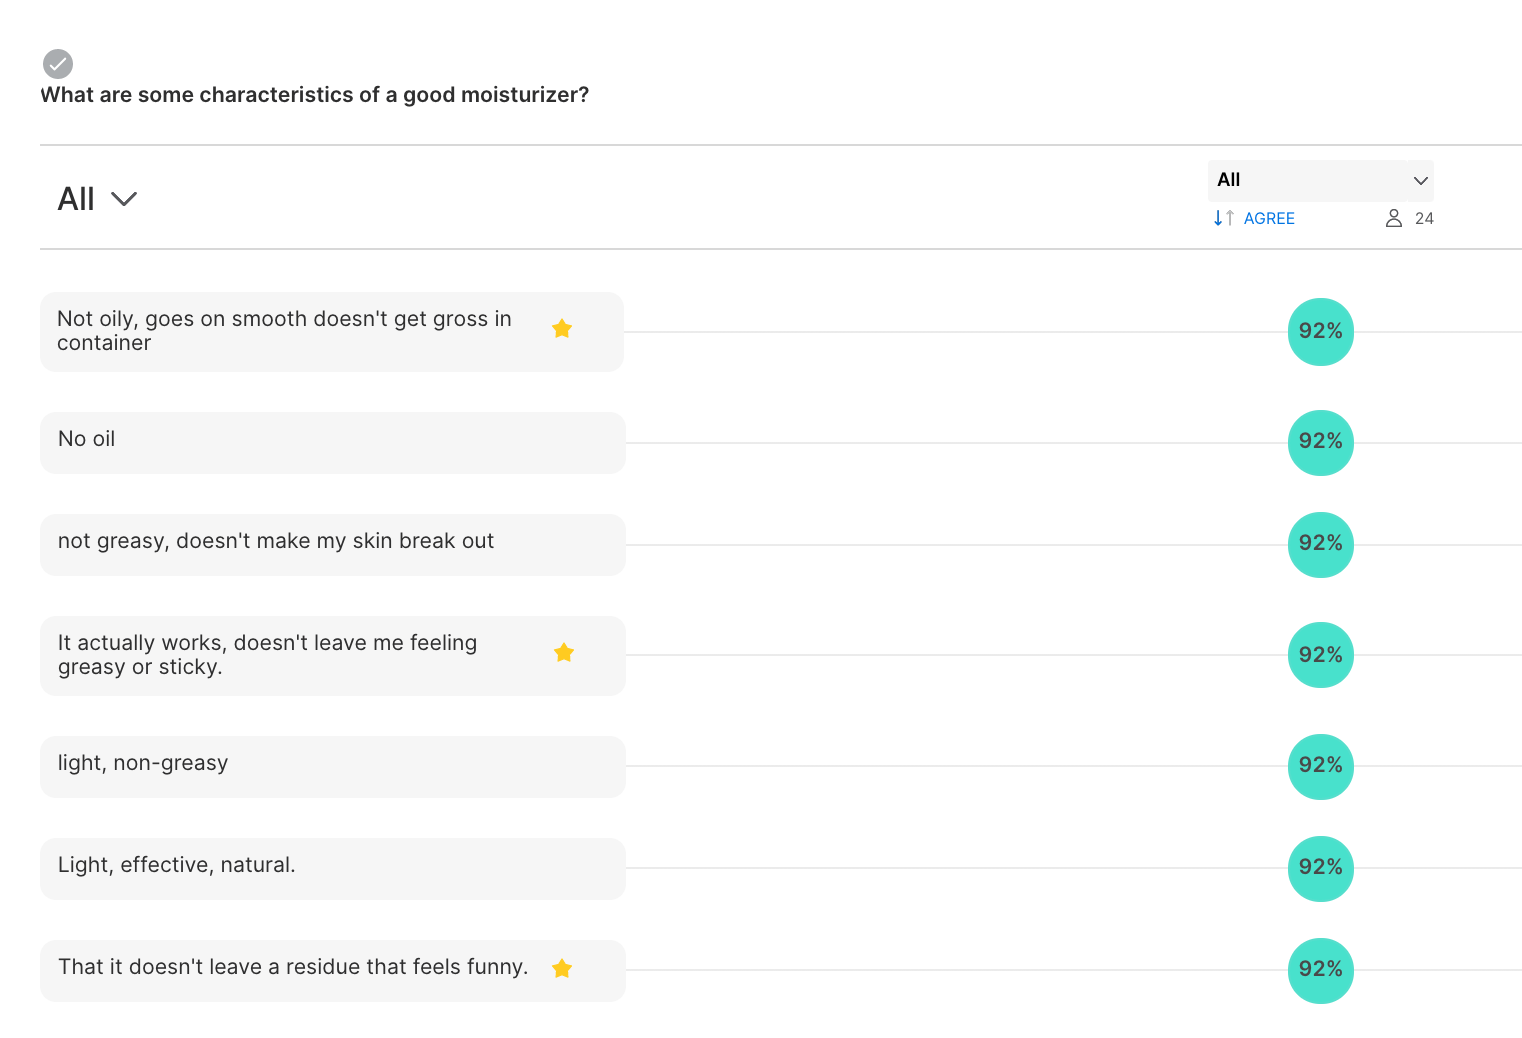Click the sort arrows icon beside AGREE
The width and height of the screenshot is (1522, 1038).
pos(1223,218)
